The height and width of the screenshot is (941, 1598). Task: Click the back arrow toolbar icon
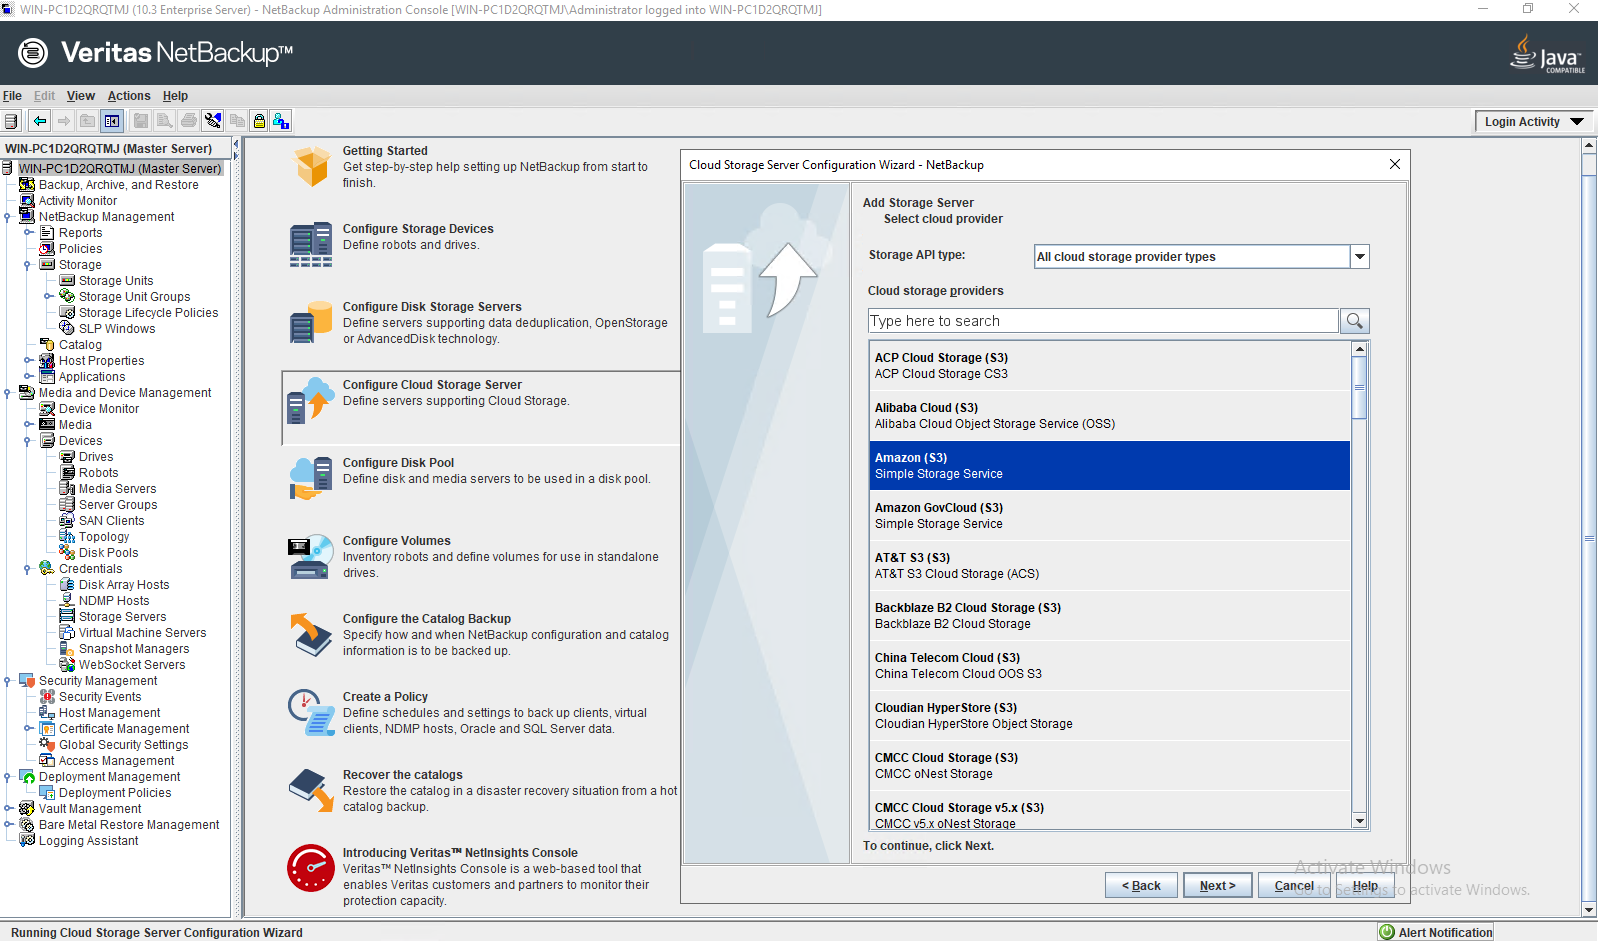click(39, 121)
